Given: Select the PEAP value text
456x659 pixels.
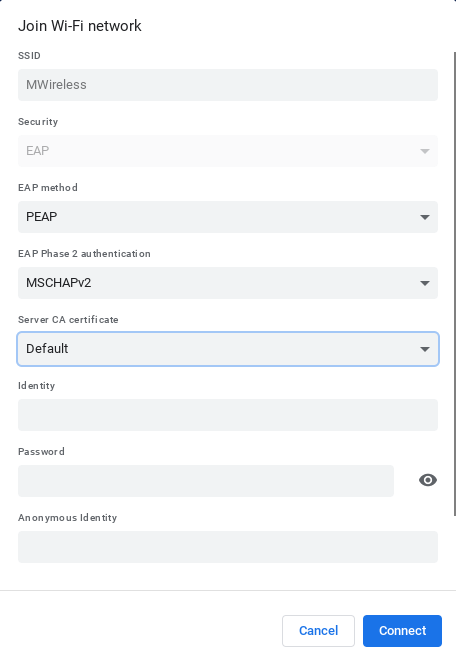Looking at the screenshot, I should [x=42, y=217].
